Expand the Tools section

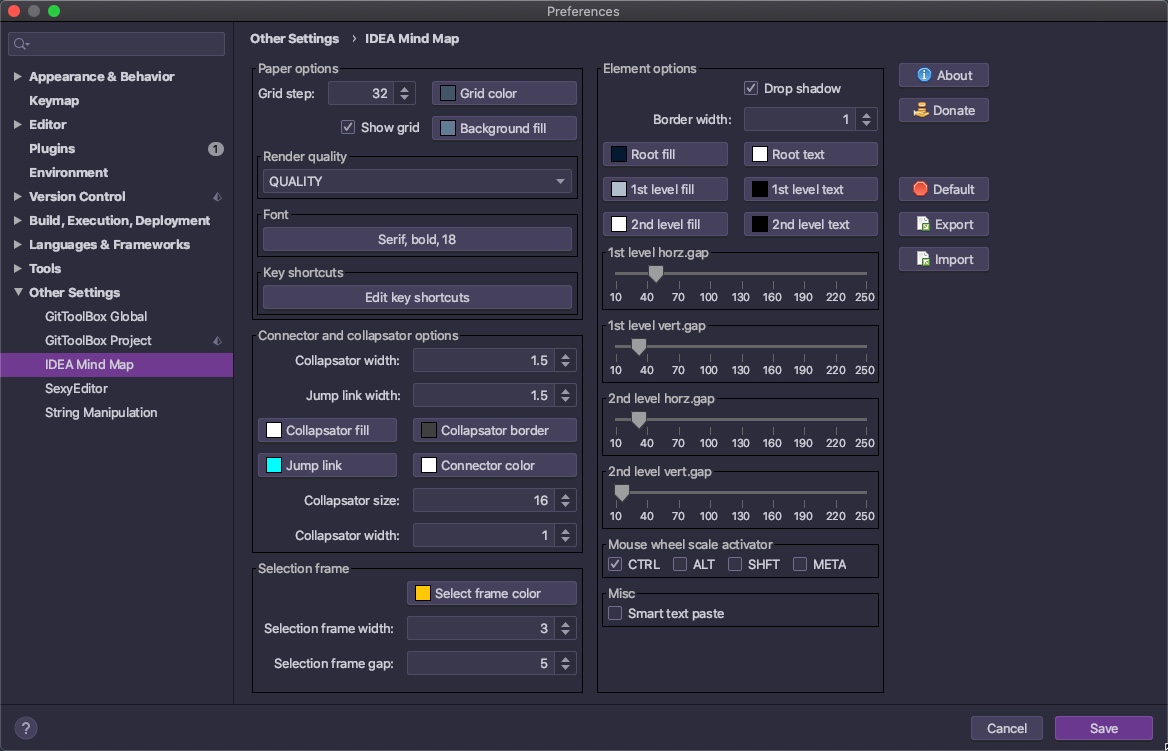pos(18,268)
